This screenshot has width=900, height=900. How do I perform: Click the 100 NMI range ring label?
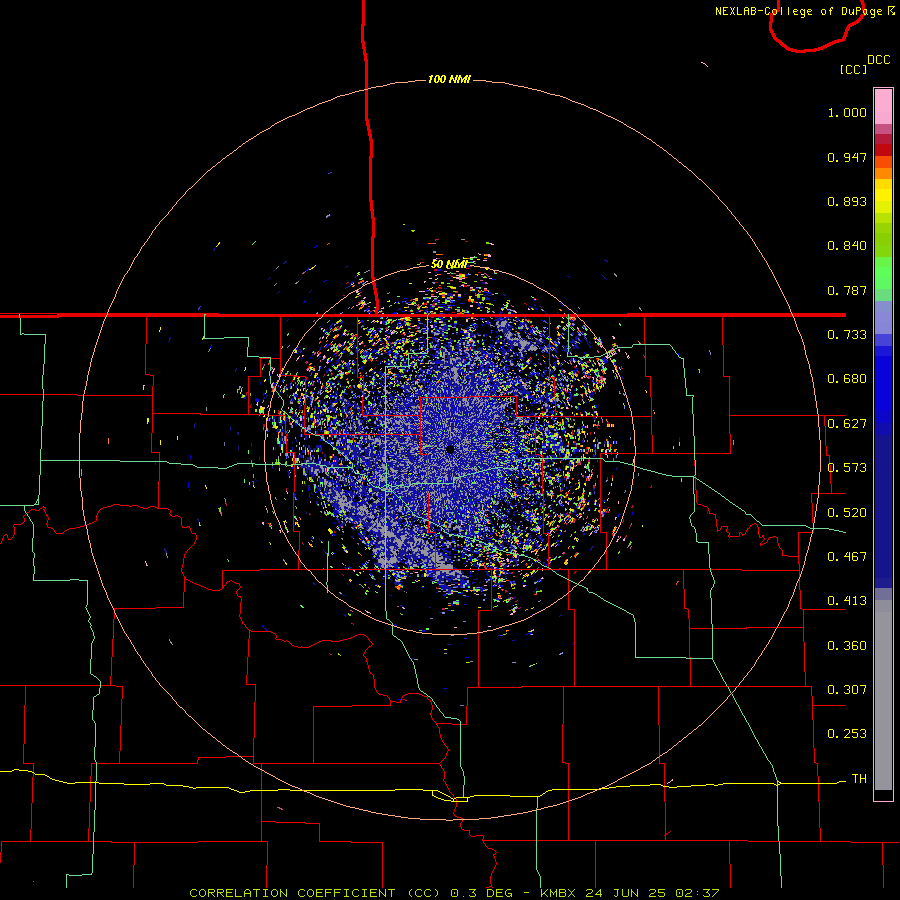[x=449, y=79]
